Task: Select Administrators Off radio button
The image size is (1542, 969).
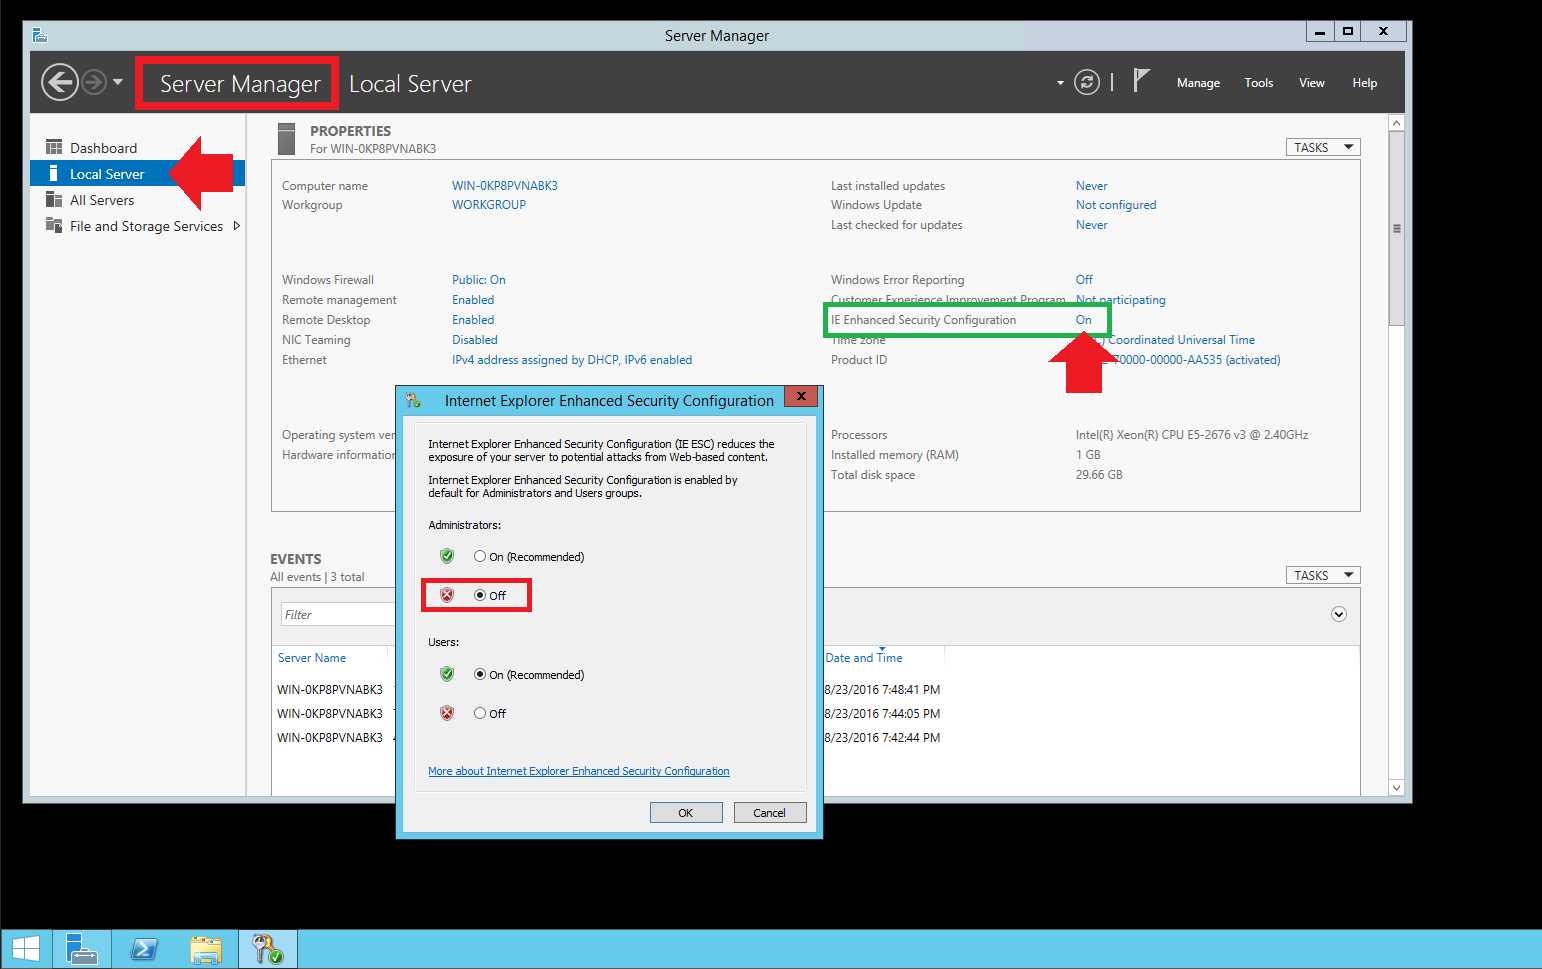Action: coord(480,595)
